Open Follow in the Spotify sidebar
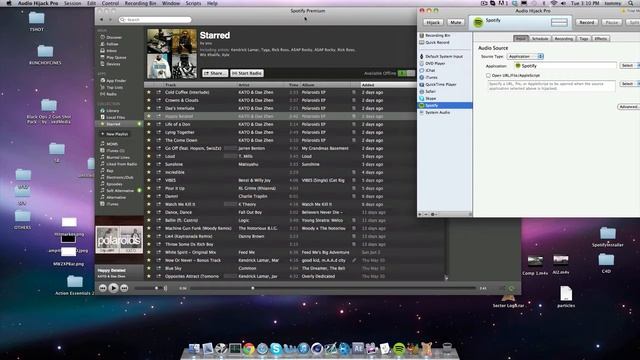 [112, 44]
